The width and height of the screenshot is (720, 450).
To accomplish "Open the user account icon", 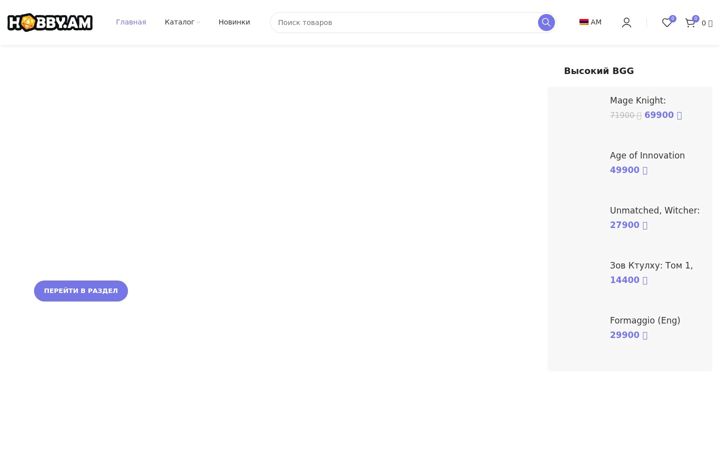I will click(x=626, y=22).
